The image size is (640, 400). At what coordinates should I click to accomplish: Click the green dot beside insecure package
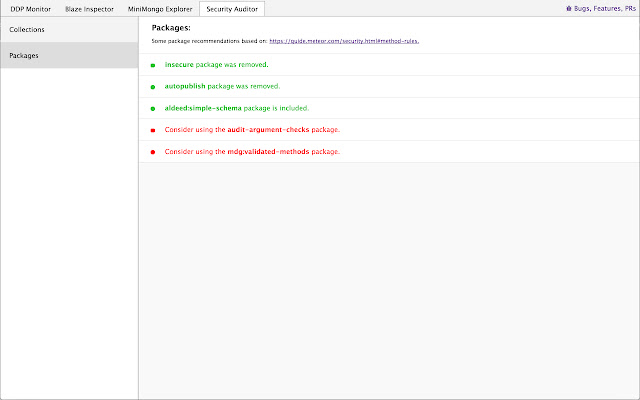(x=153, y=65)
